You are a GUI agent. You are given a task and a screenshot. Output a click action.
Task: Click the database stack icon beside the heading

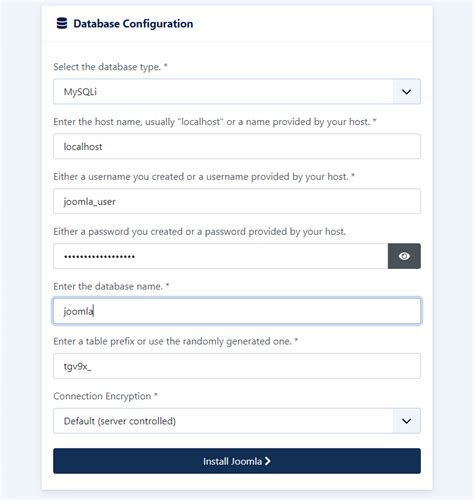[x=62, y=23]
